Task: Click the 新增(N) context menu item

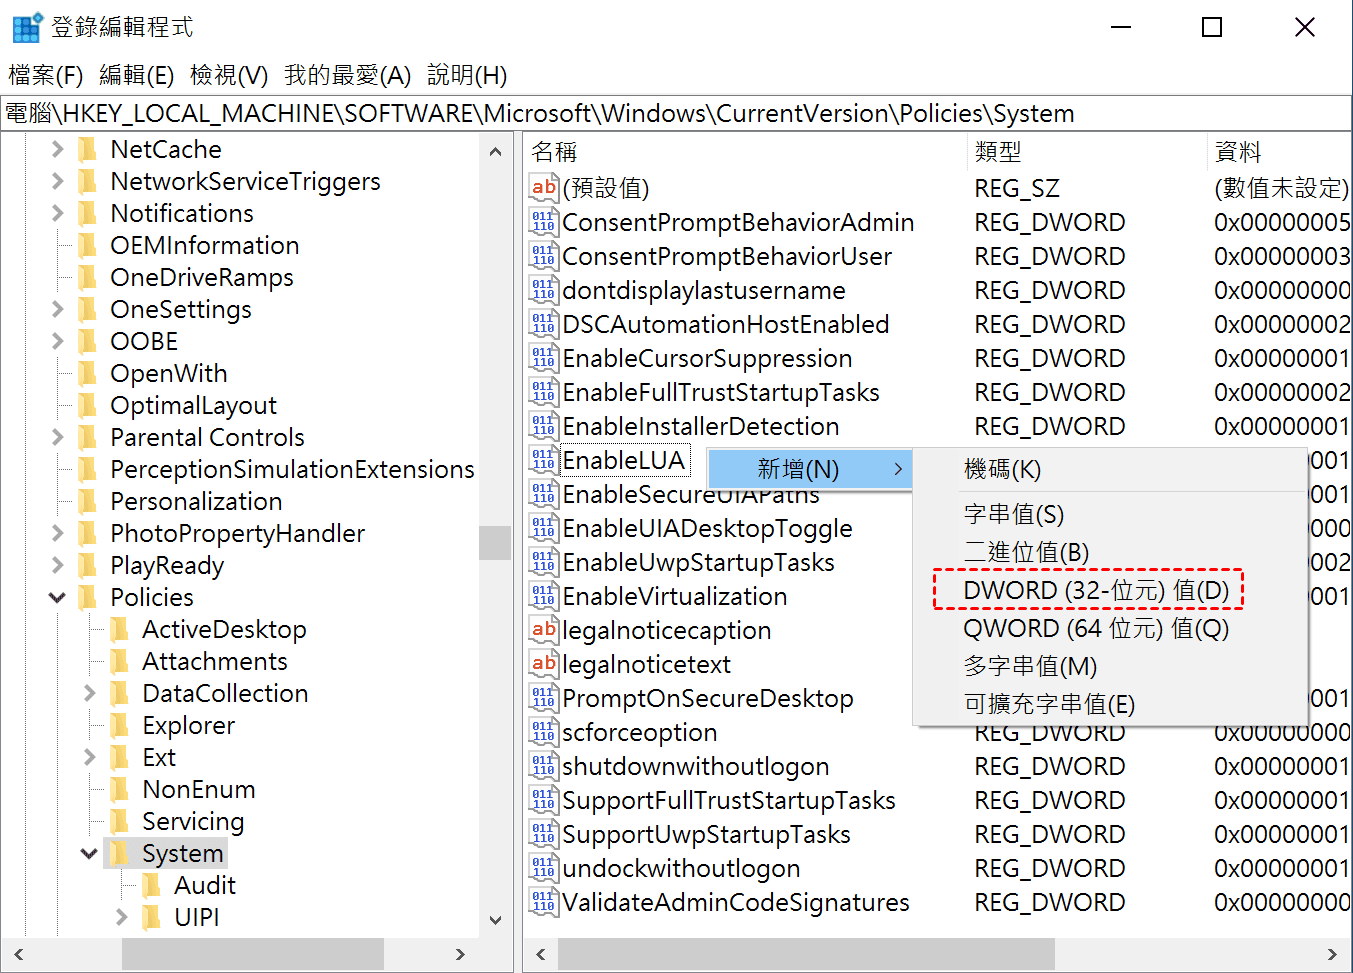Action: (x=810, y=469)
